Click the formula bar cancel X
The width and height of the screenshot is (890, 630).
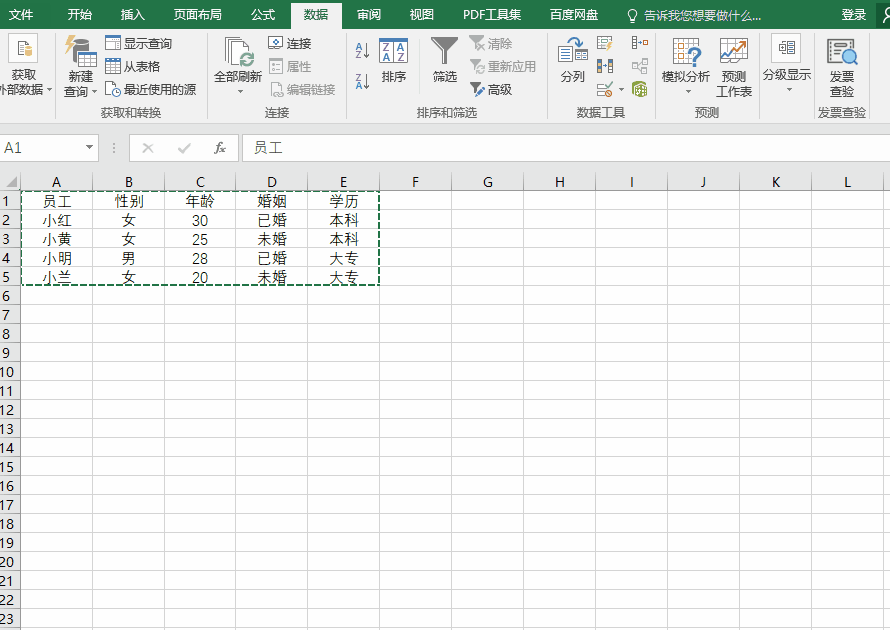pyautogui.click(x=148, y=148)
